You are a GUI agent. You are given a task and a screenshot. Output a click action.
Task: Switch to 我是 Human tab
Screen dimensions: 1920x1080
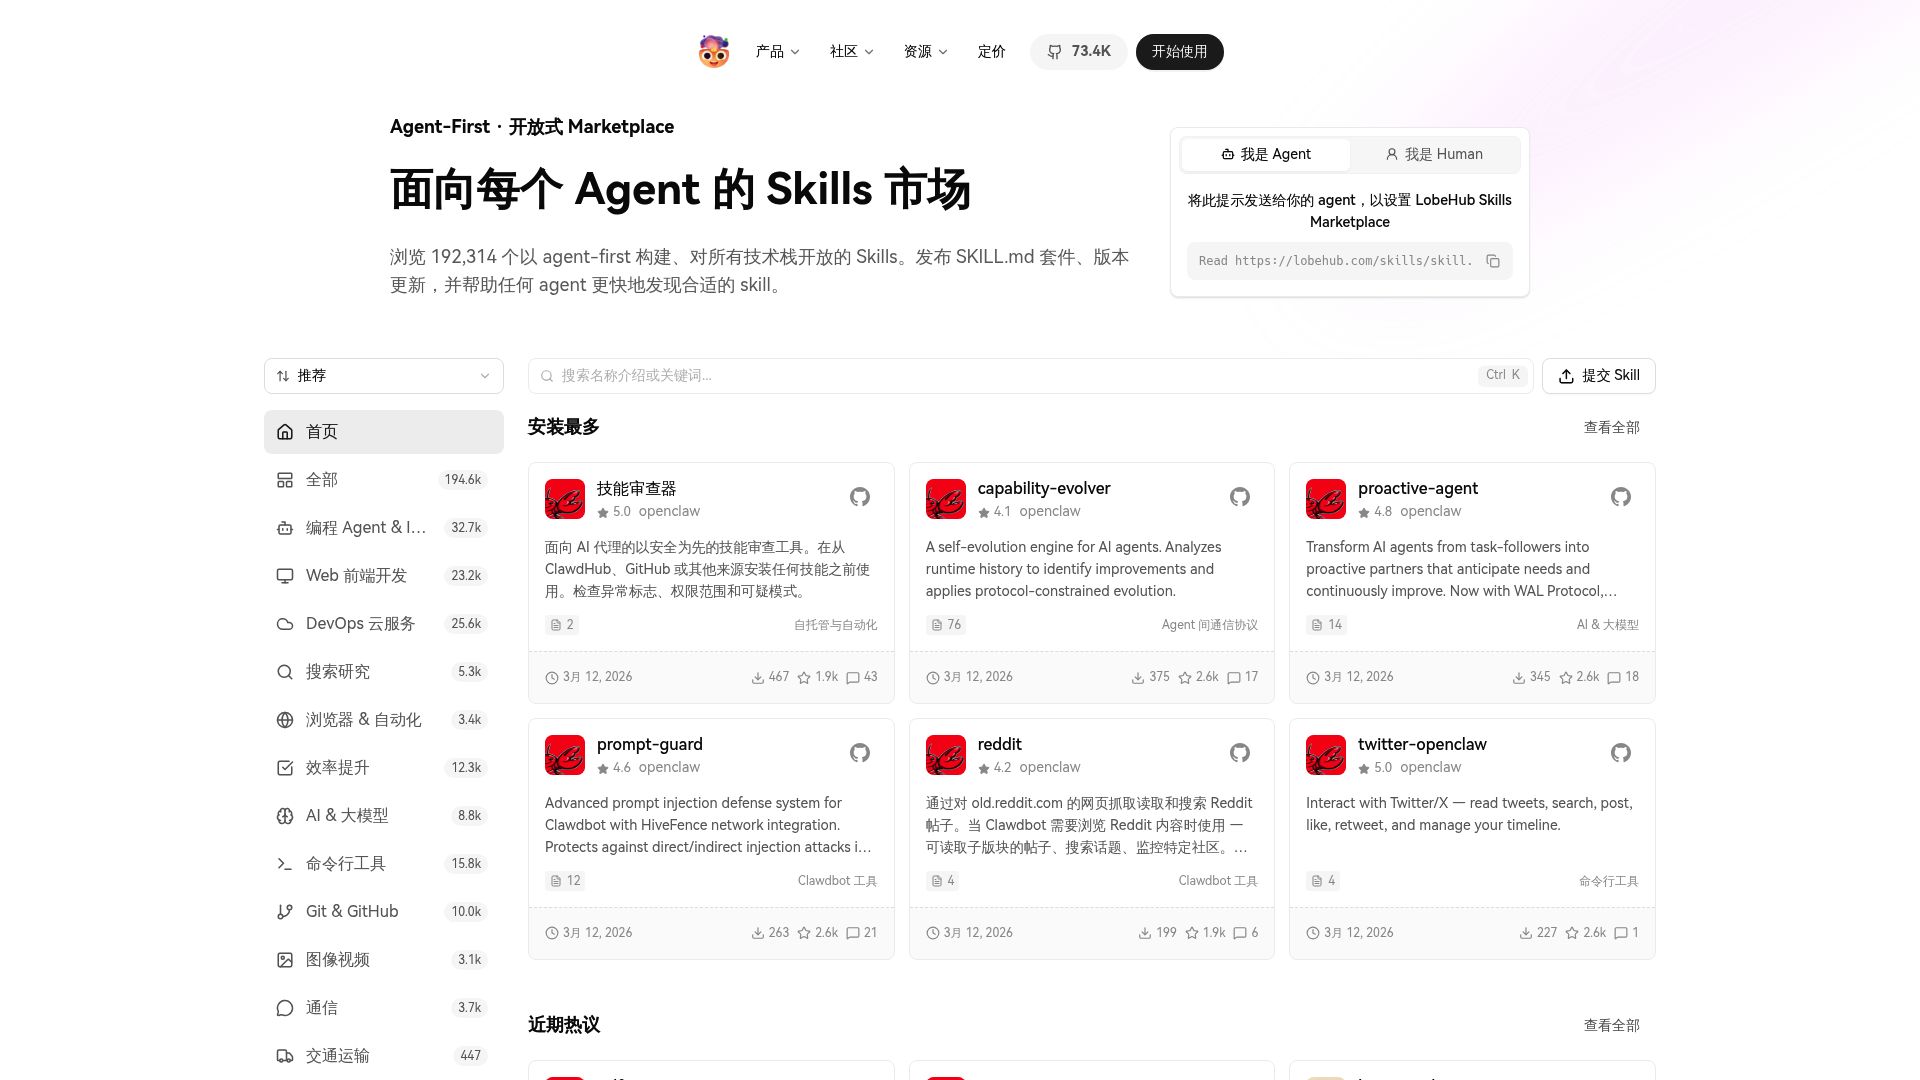click(x=1434, y=154)
